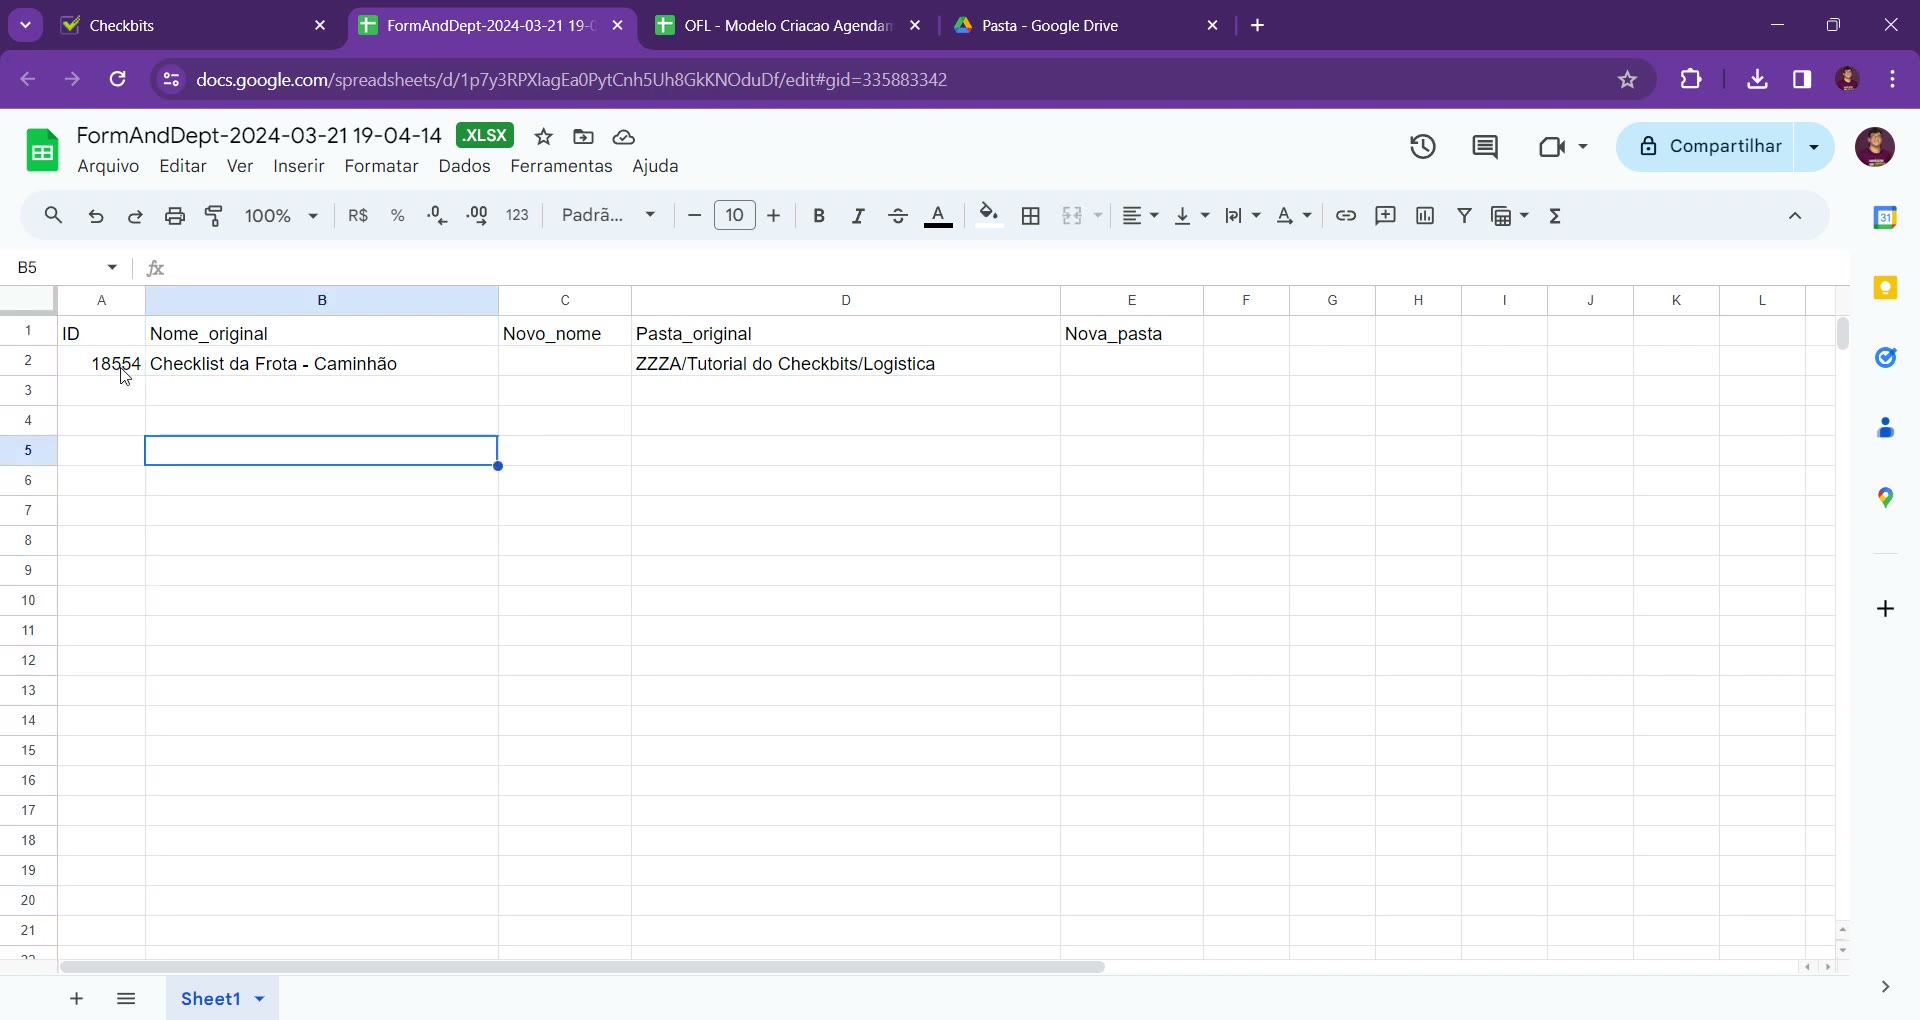Open Contacts side panel

click(x=1886, y=428)
